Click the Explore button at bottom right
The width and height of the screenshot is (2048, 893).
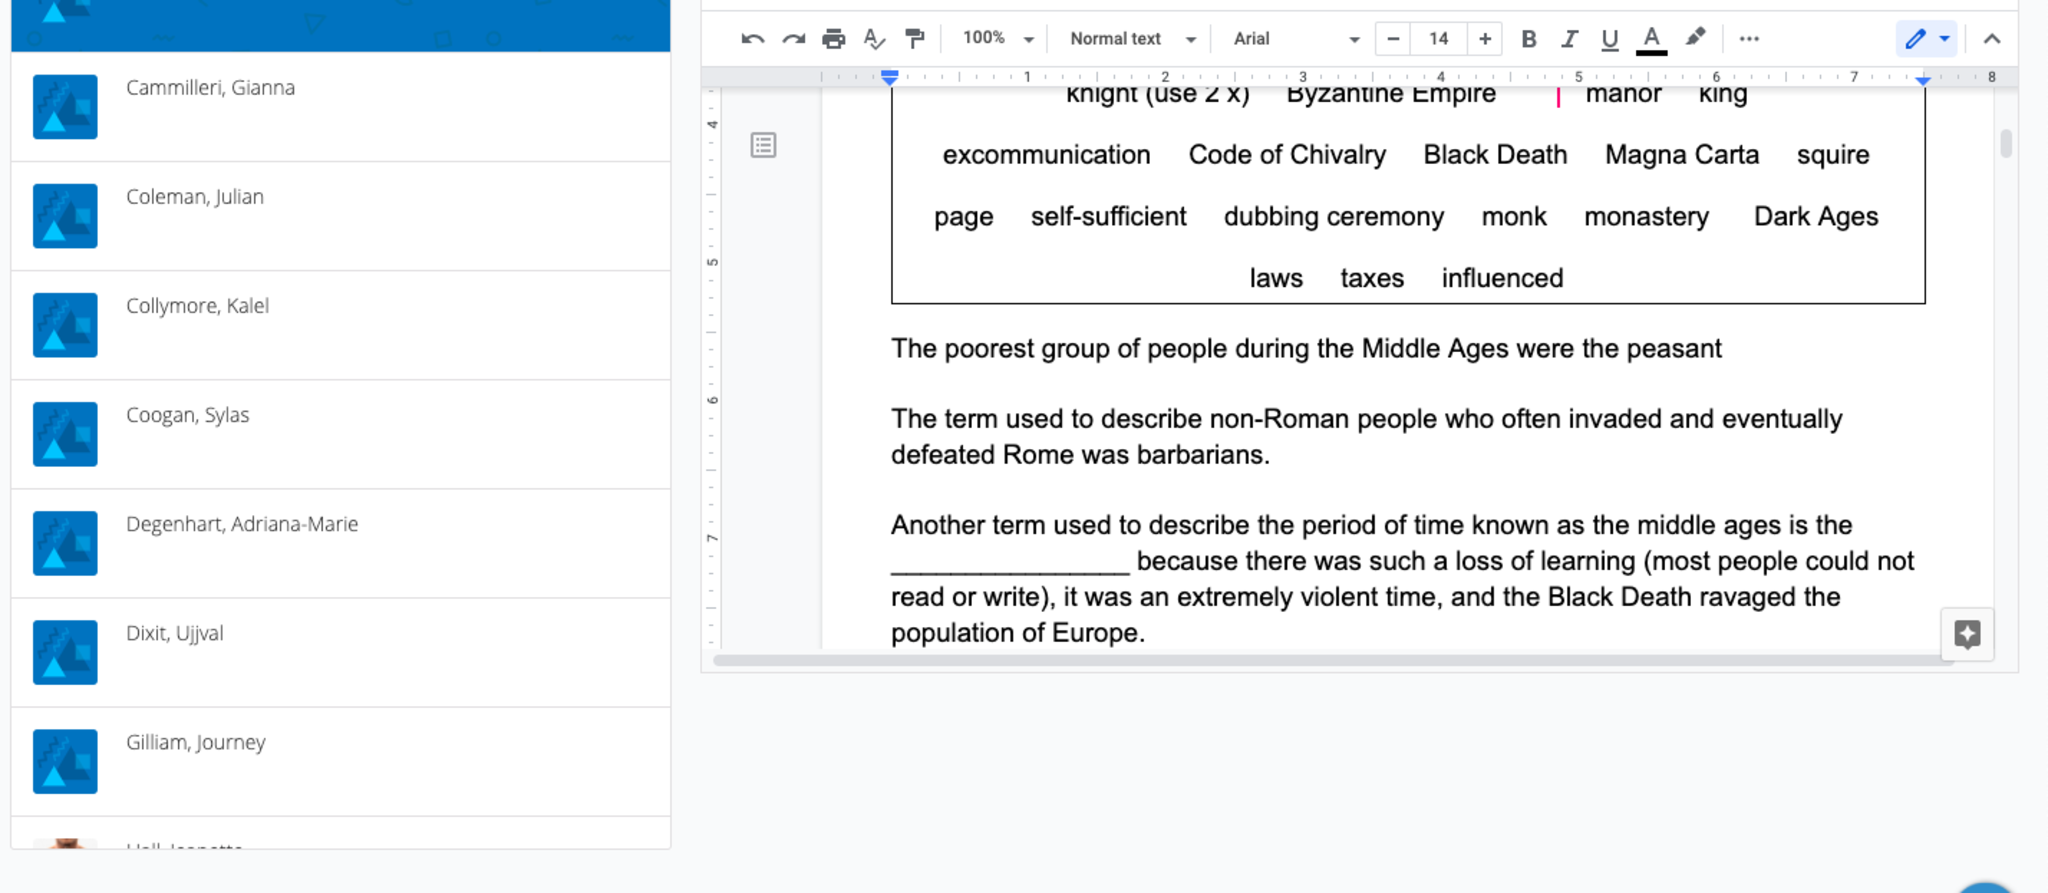[1967, 634]
